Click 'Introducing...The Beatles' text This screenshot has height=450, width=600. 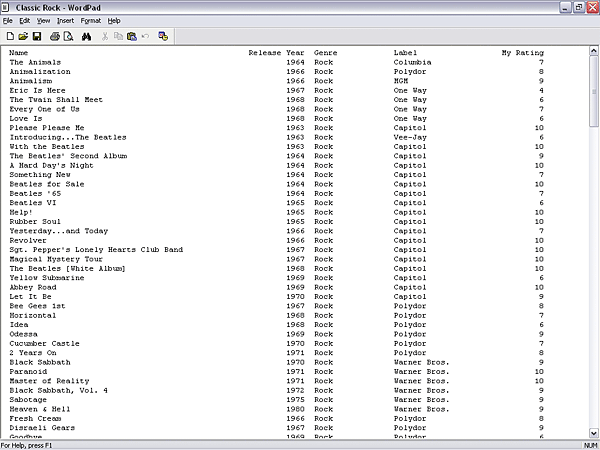pos(68,137)
